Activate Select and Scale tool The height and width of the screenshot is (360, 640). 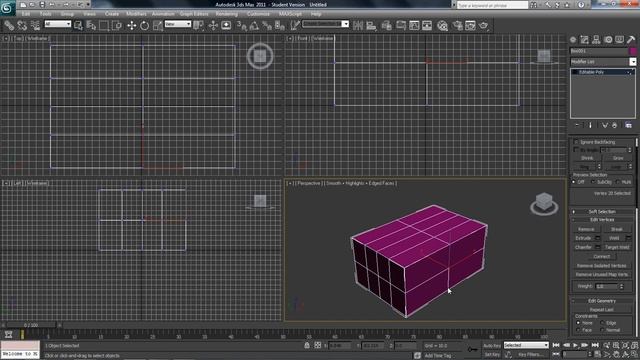pos(158,26)
